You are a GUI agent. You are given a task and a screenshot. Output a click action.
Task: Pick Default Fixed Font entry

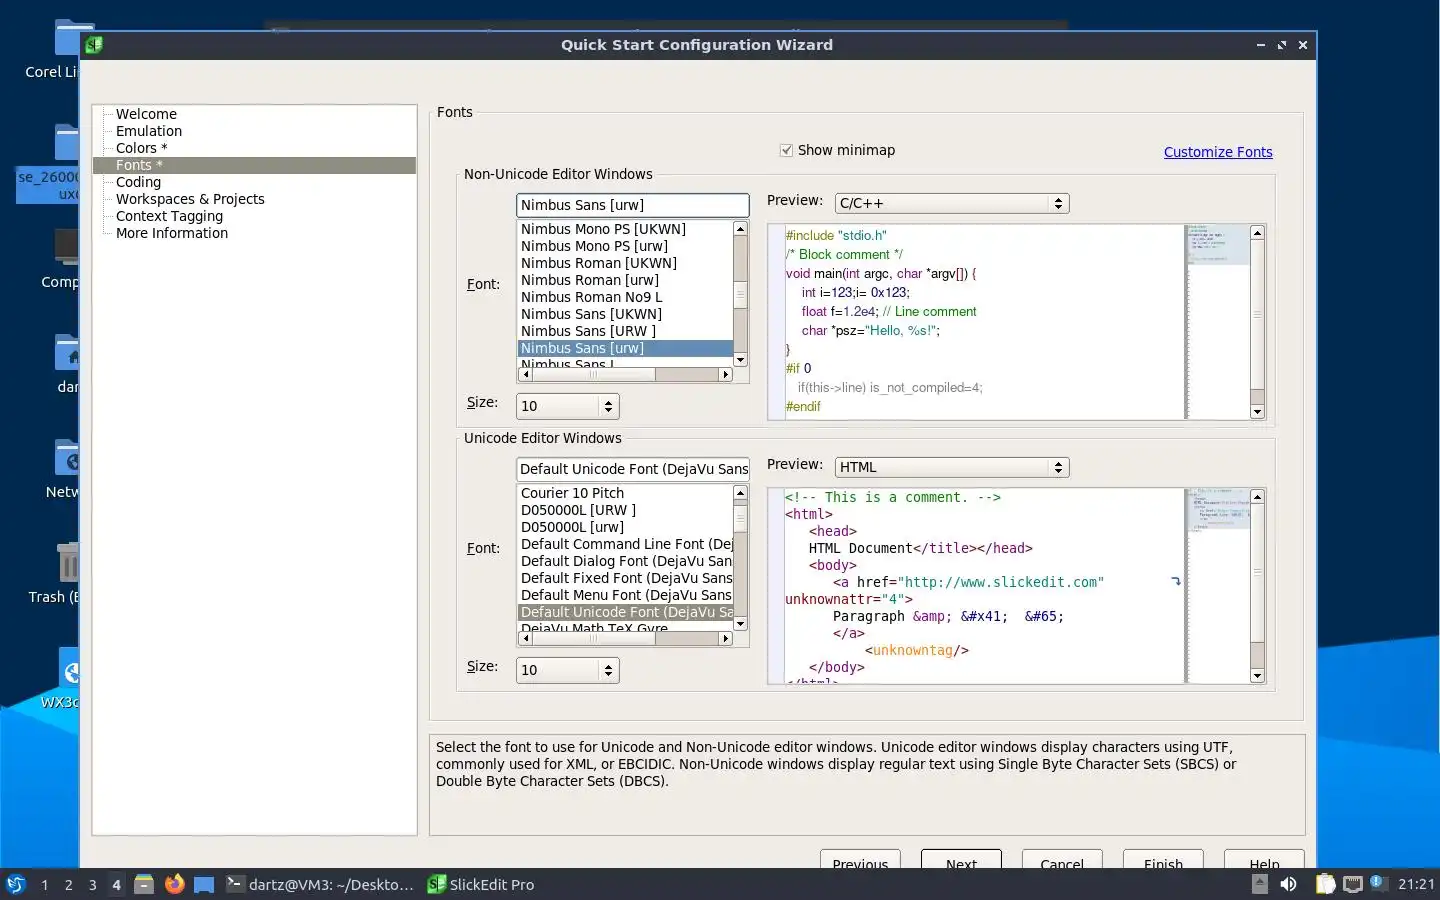(x=625, y=578)
